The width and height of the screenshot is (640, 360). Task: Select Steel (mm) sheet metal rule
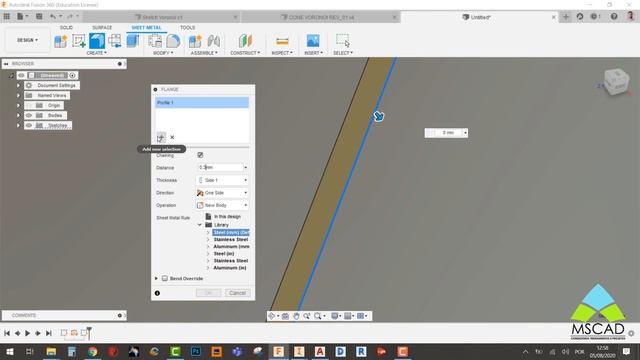pos(231,233)
